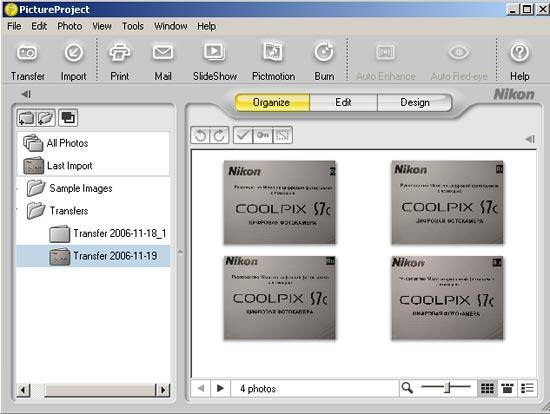Open the Transfer tool in the toolbar

[27, 61]
